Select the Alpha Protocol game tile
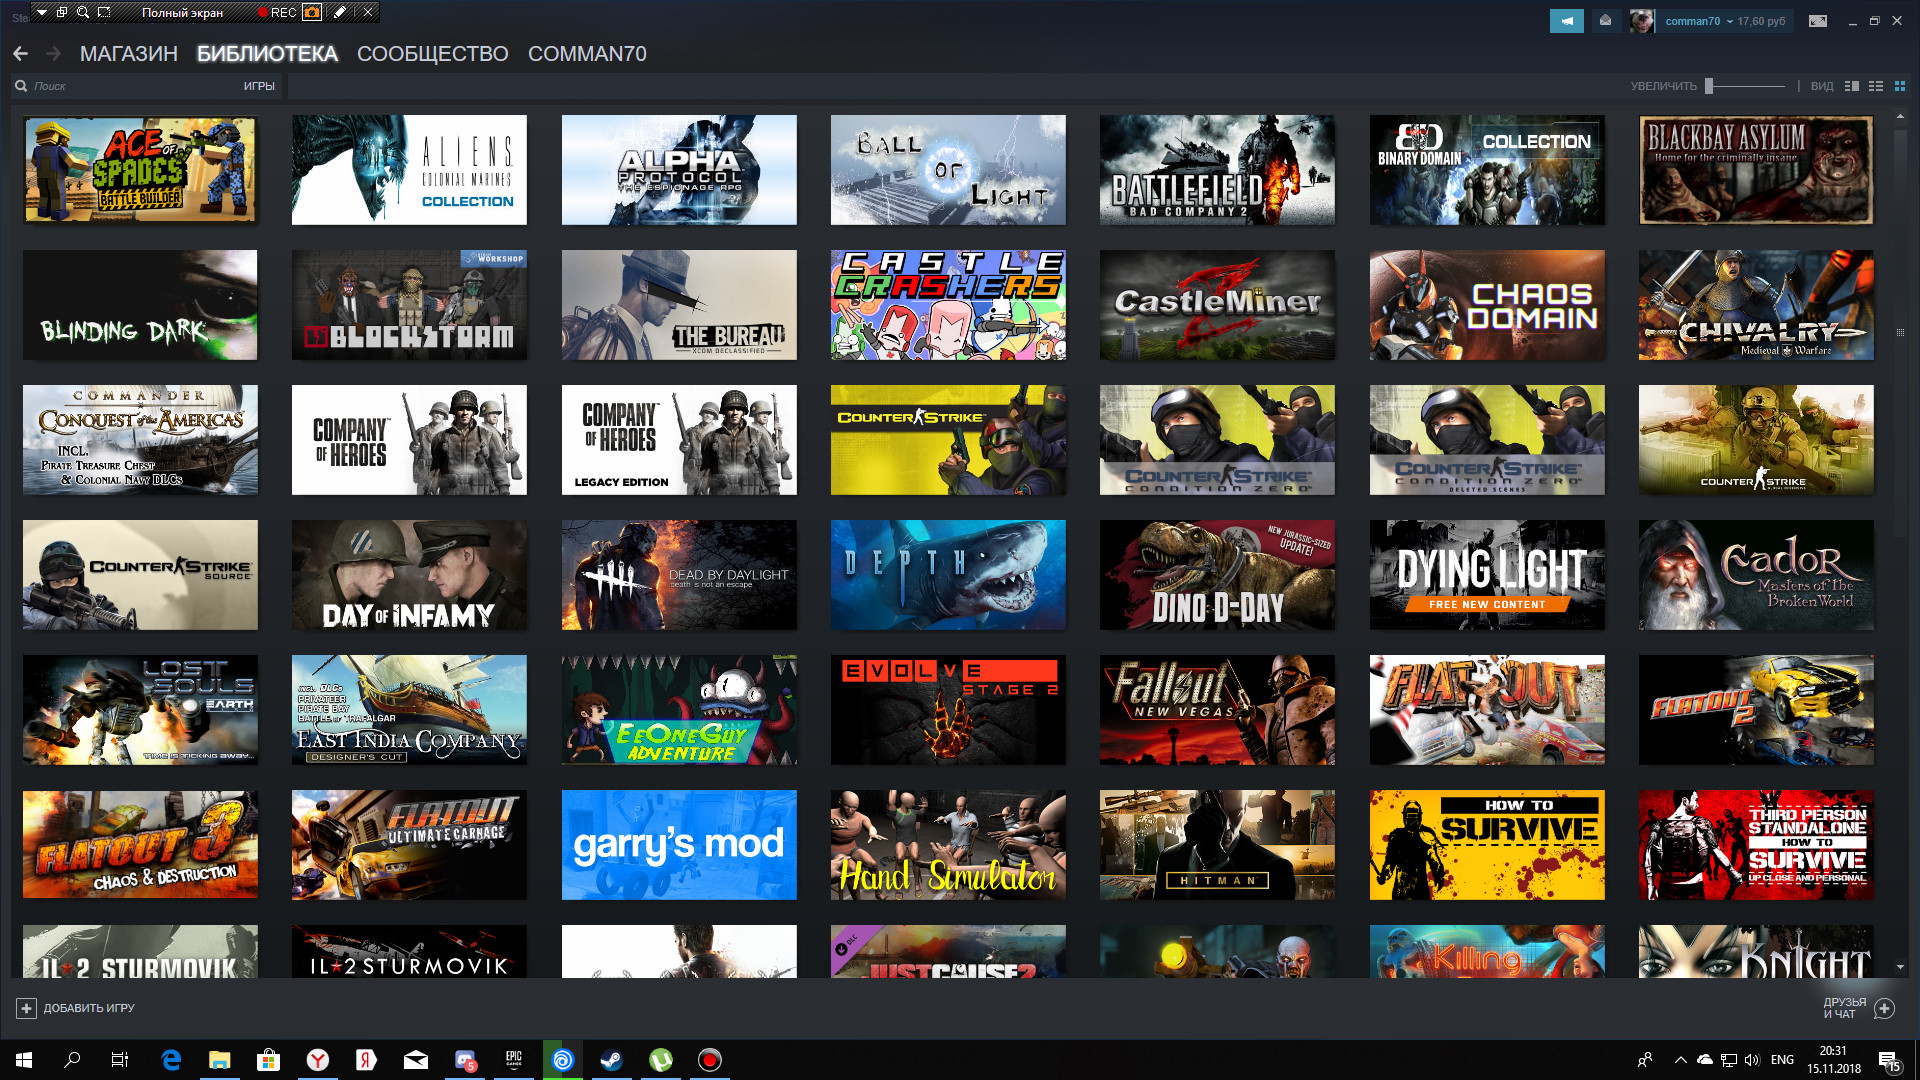This screenshot has height=1080, width=1920. (x=679, y=170)
